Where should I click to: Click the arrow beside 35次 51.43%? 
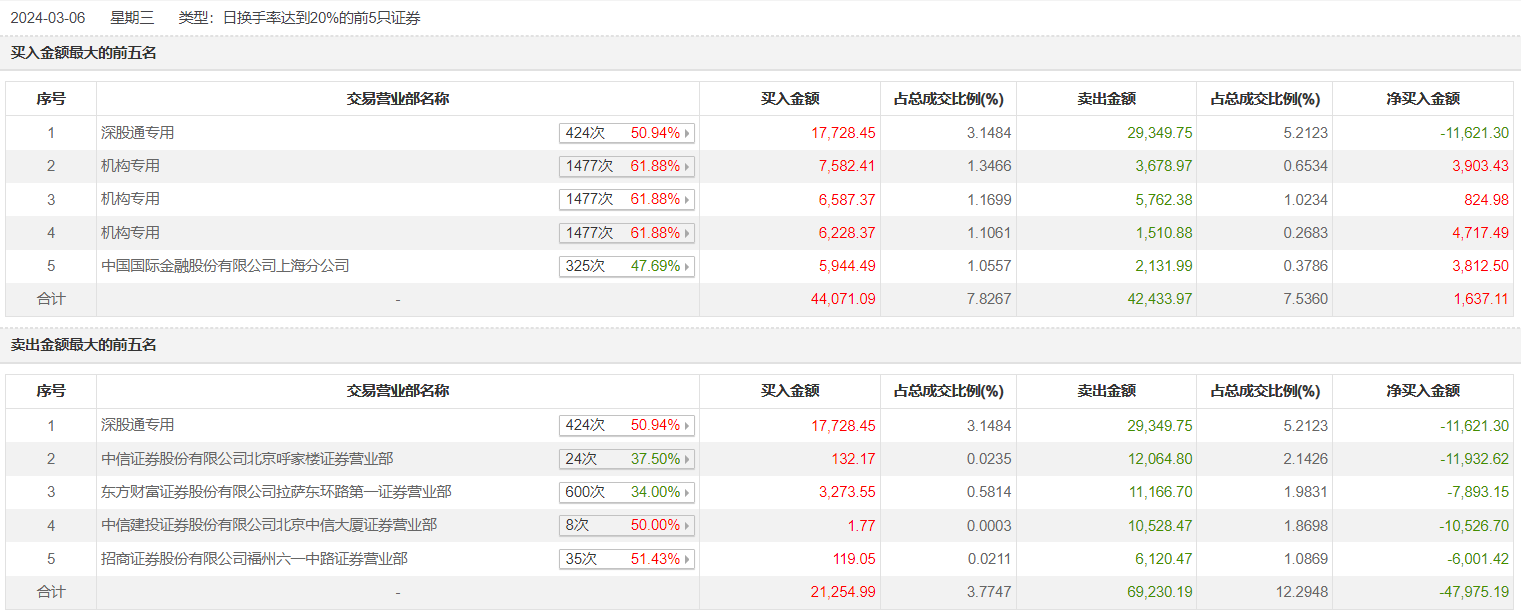tap(687, 559)
